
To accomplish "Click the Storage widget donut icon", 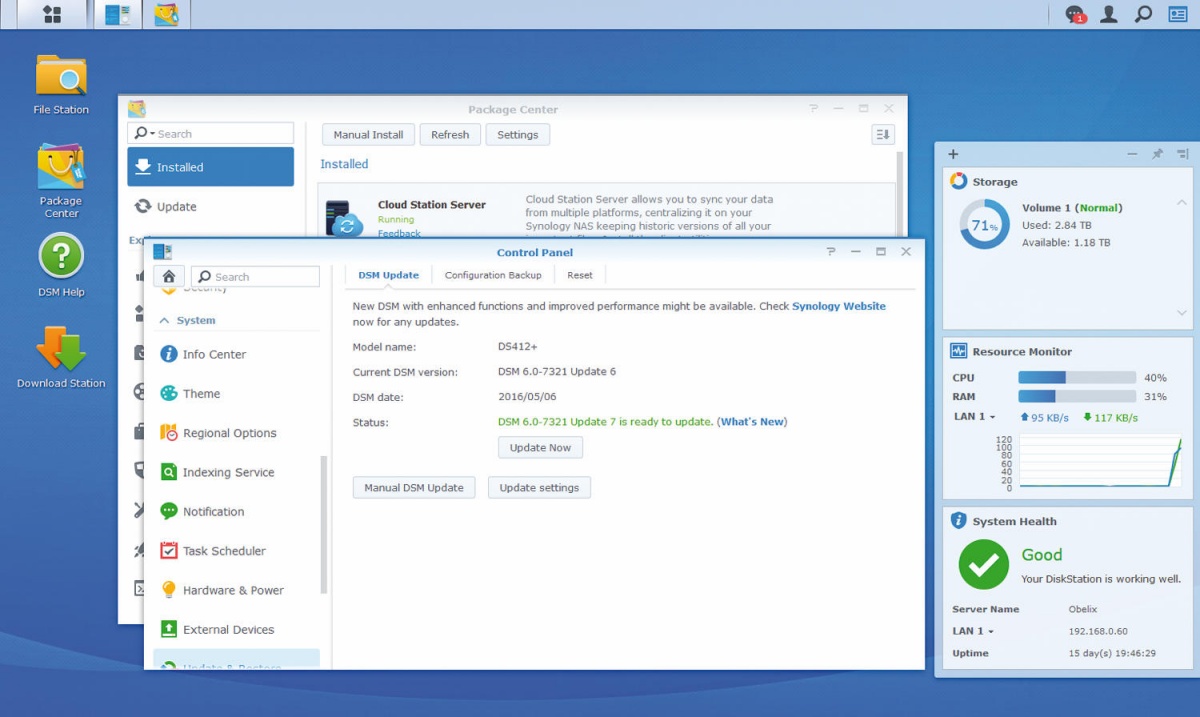I will 958,181.
